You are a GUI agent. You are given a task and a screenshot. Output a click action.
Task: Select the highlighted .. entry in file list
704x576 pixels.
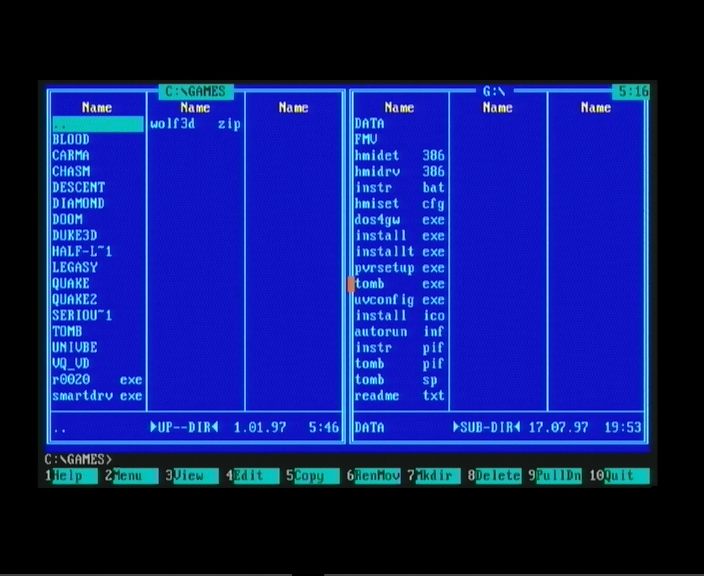97,124
